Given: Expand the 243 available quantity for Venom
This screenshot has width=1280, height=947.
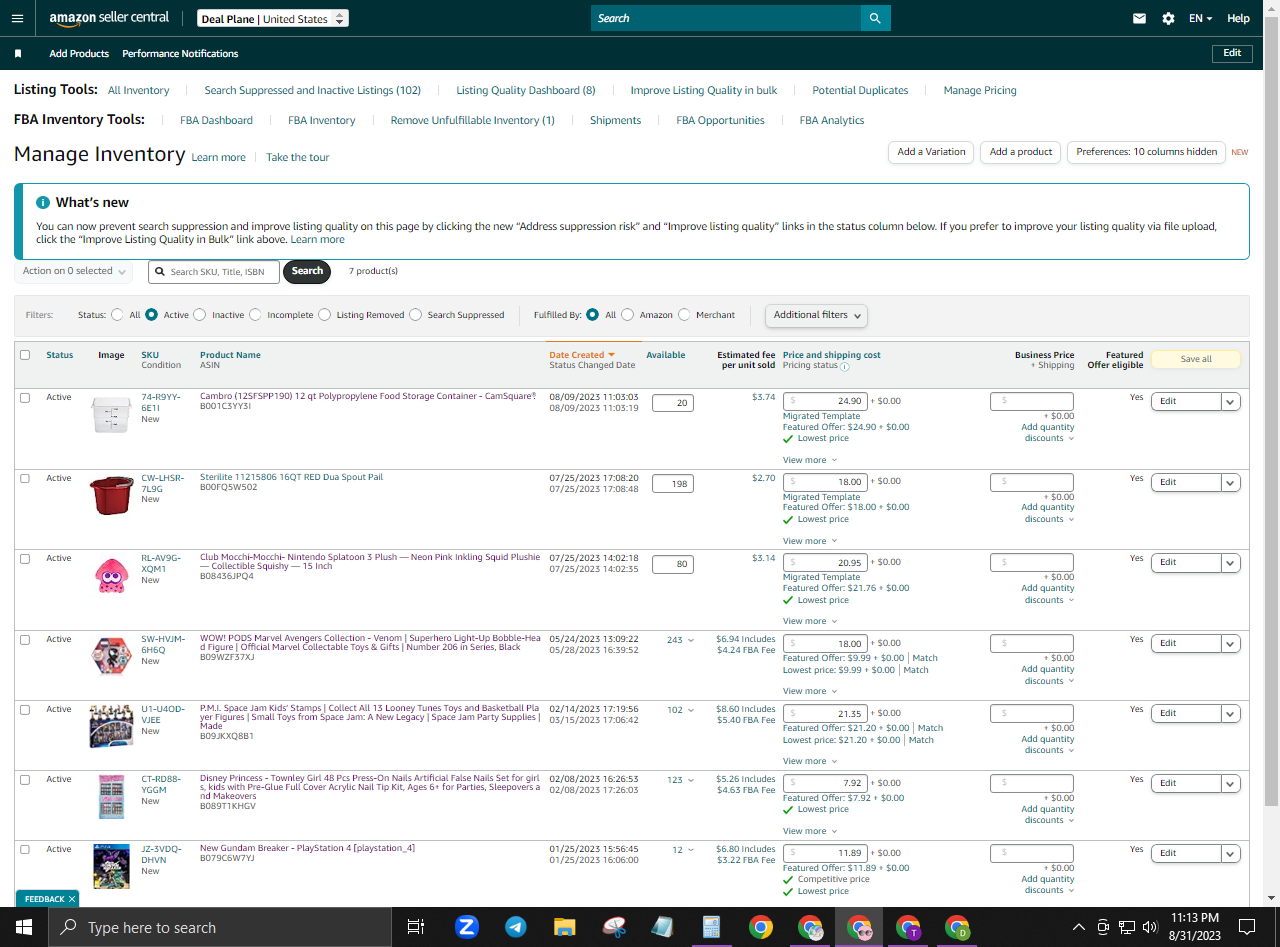Looking at the screenshot, I should [x=680, y=640].
